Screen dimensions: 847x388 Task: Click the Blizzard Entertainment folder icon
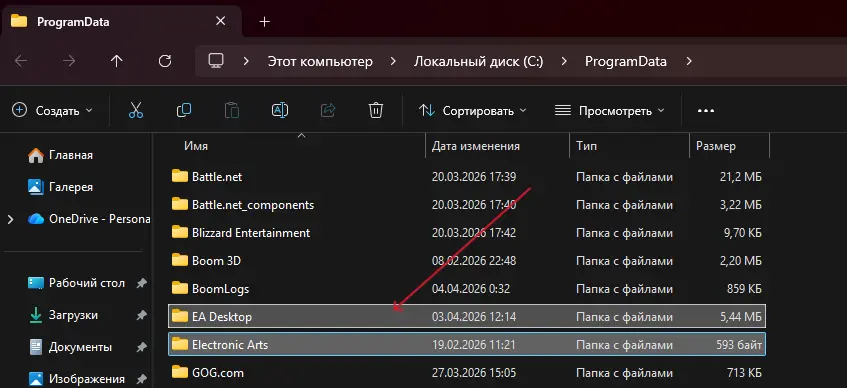tap(180, 232)
